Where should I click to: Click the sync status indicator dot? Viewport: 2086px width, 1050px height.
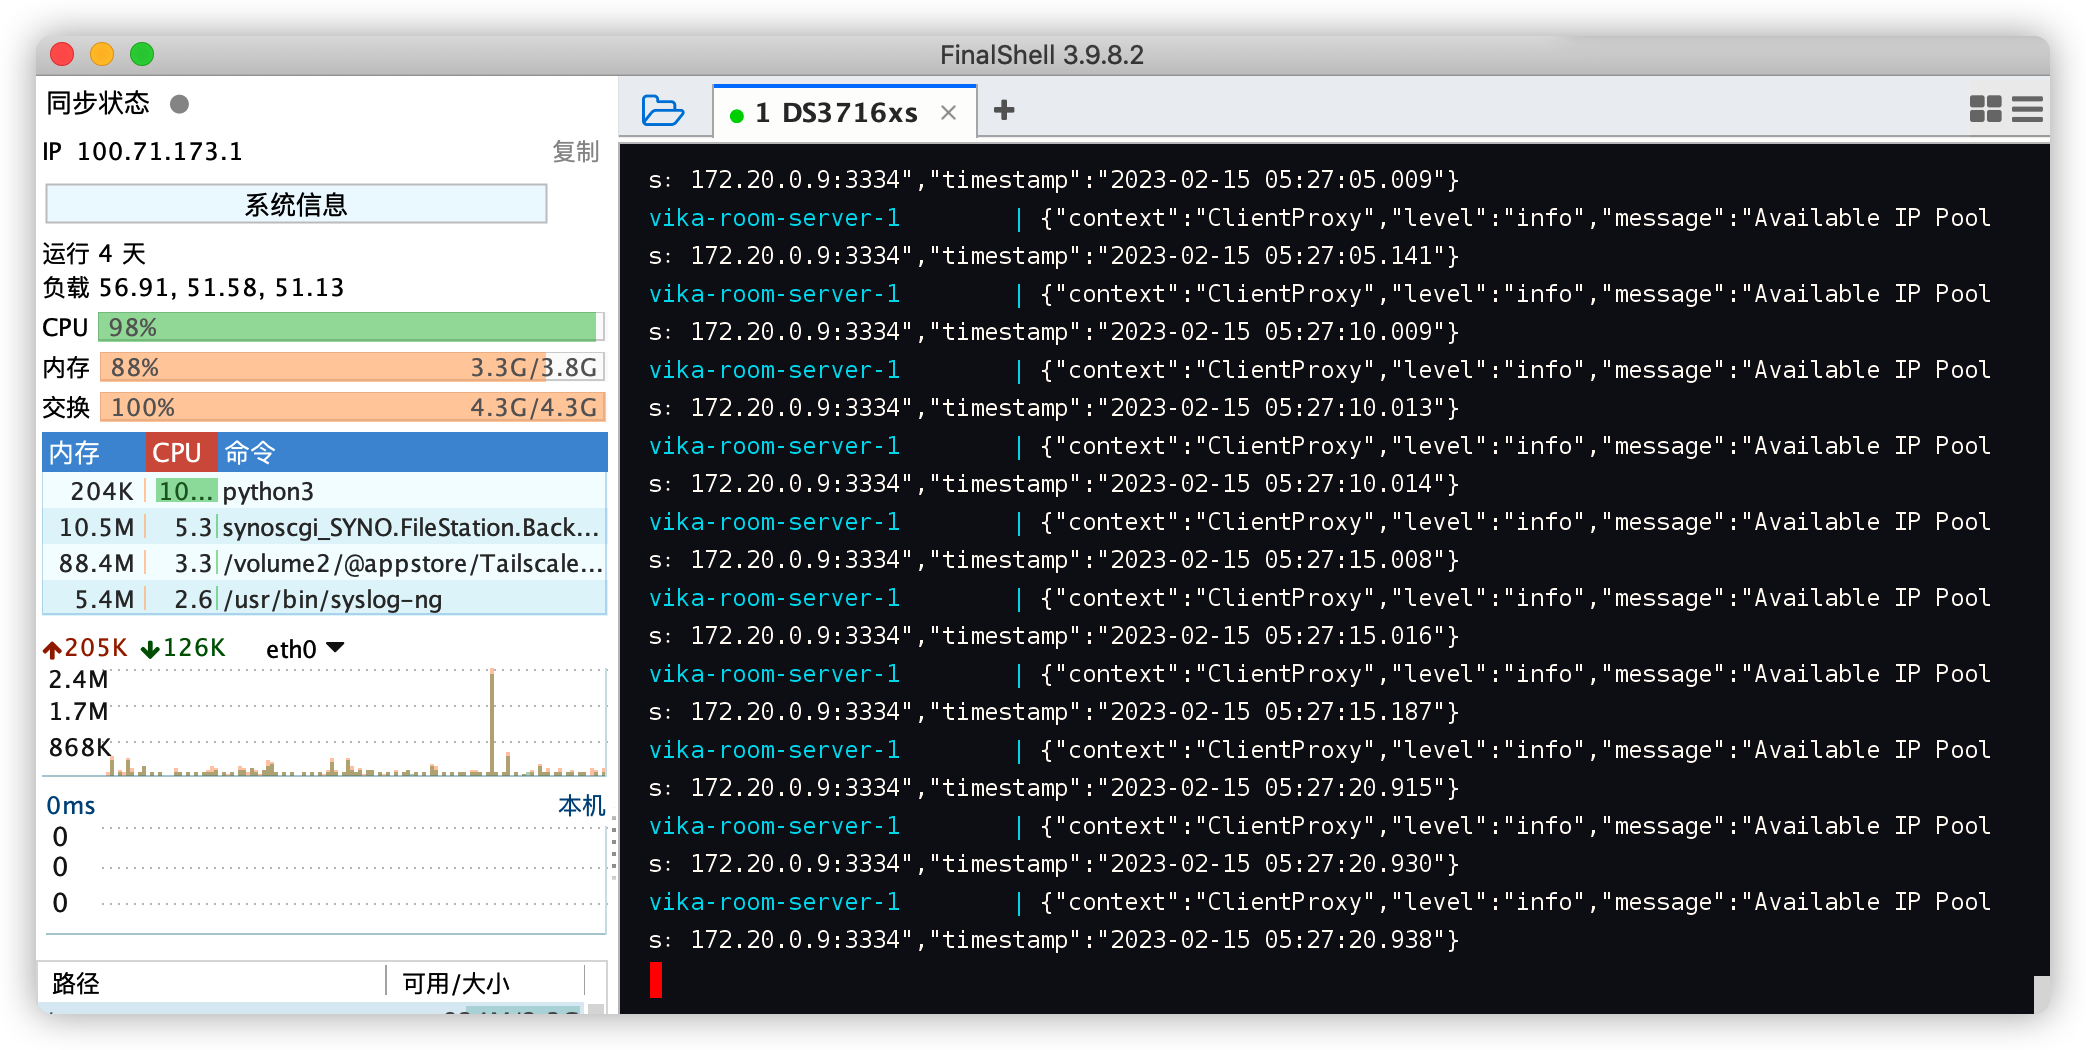point(179,104)
